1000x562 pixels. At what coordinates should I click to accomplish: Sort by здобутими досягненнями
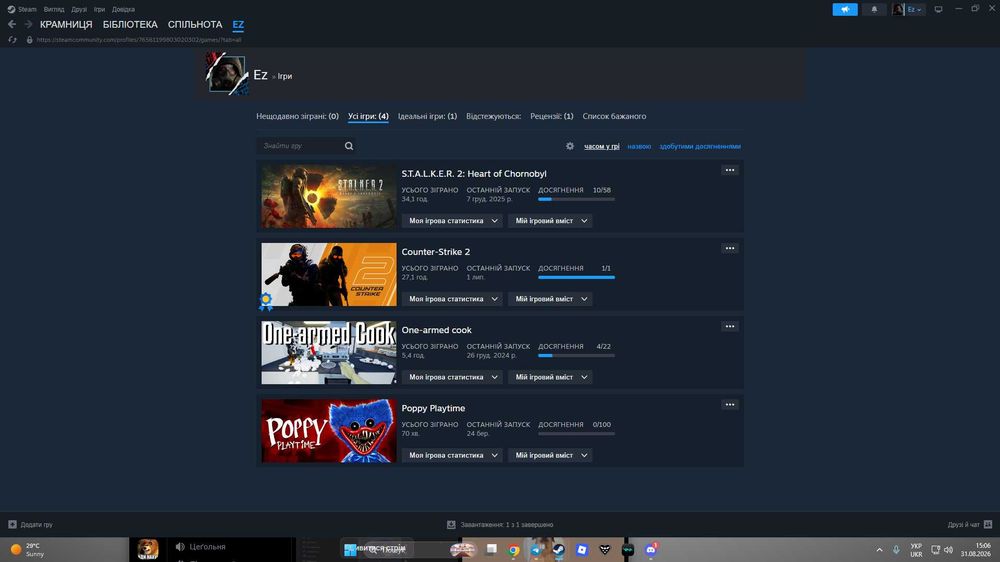(x=700, y=147)
